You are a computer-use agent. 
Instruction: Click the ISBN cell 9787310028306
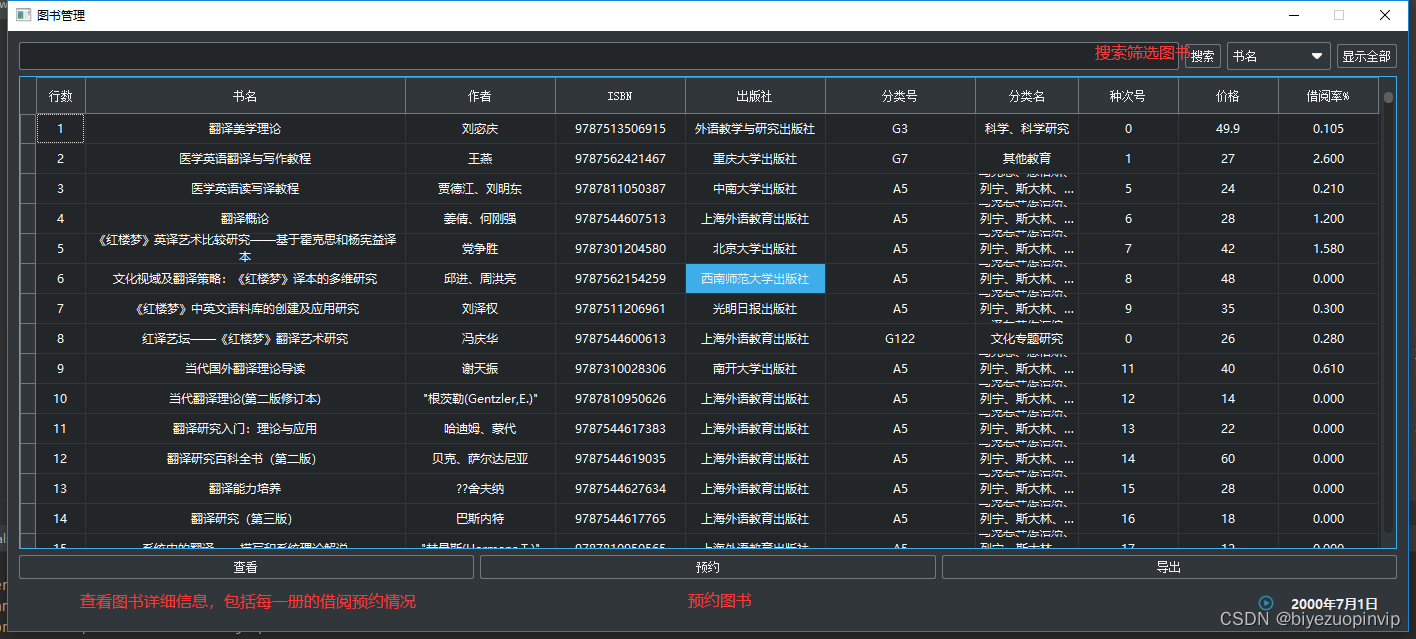point(620,369)
